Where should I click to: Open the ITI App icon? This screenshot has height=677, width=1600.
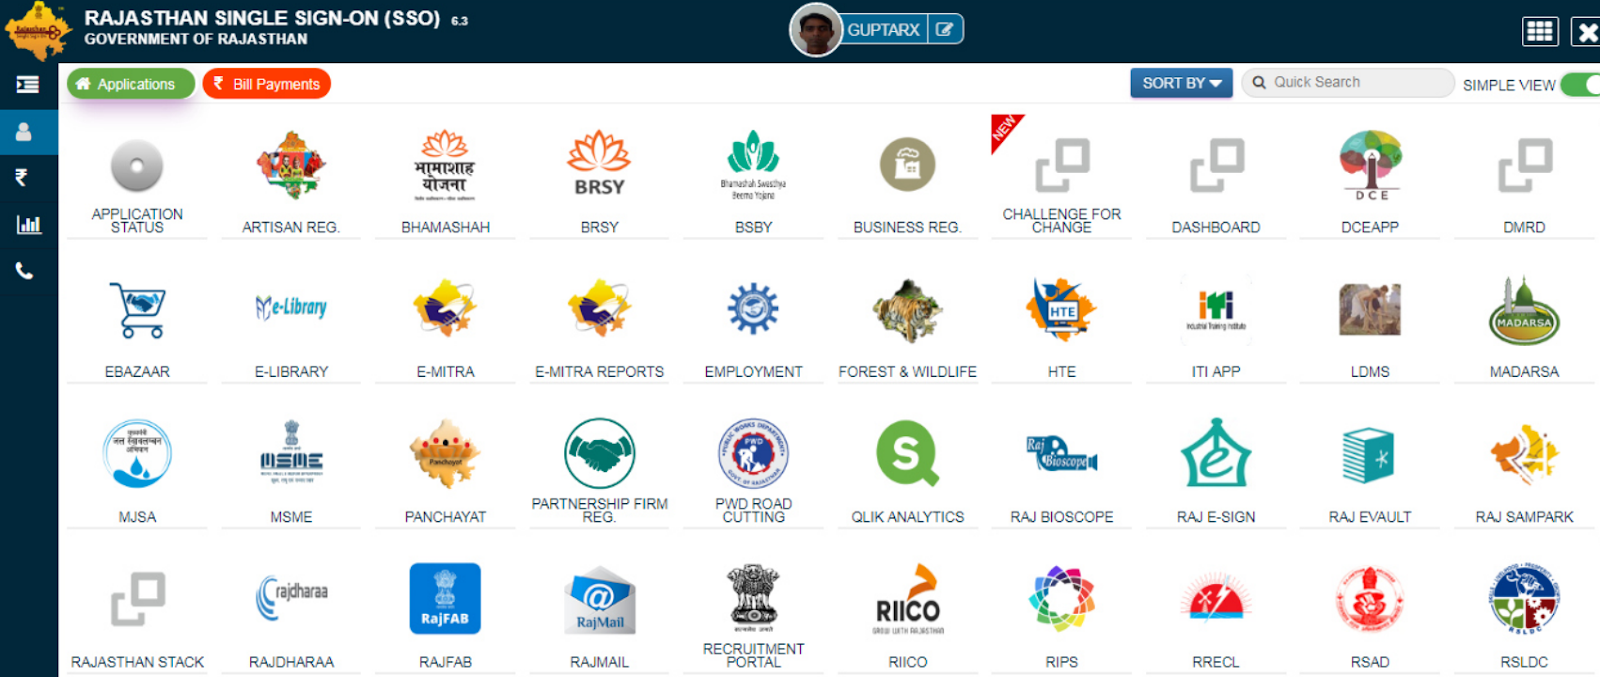pyautogui.click(x=1216, y=310)
